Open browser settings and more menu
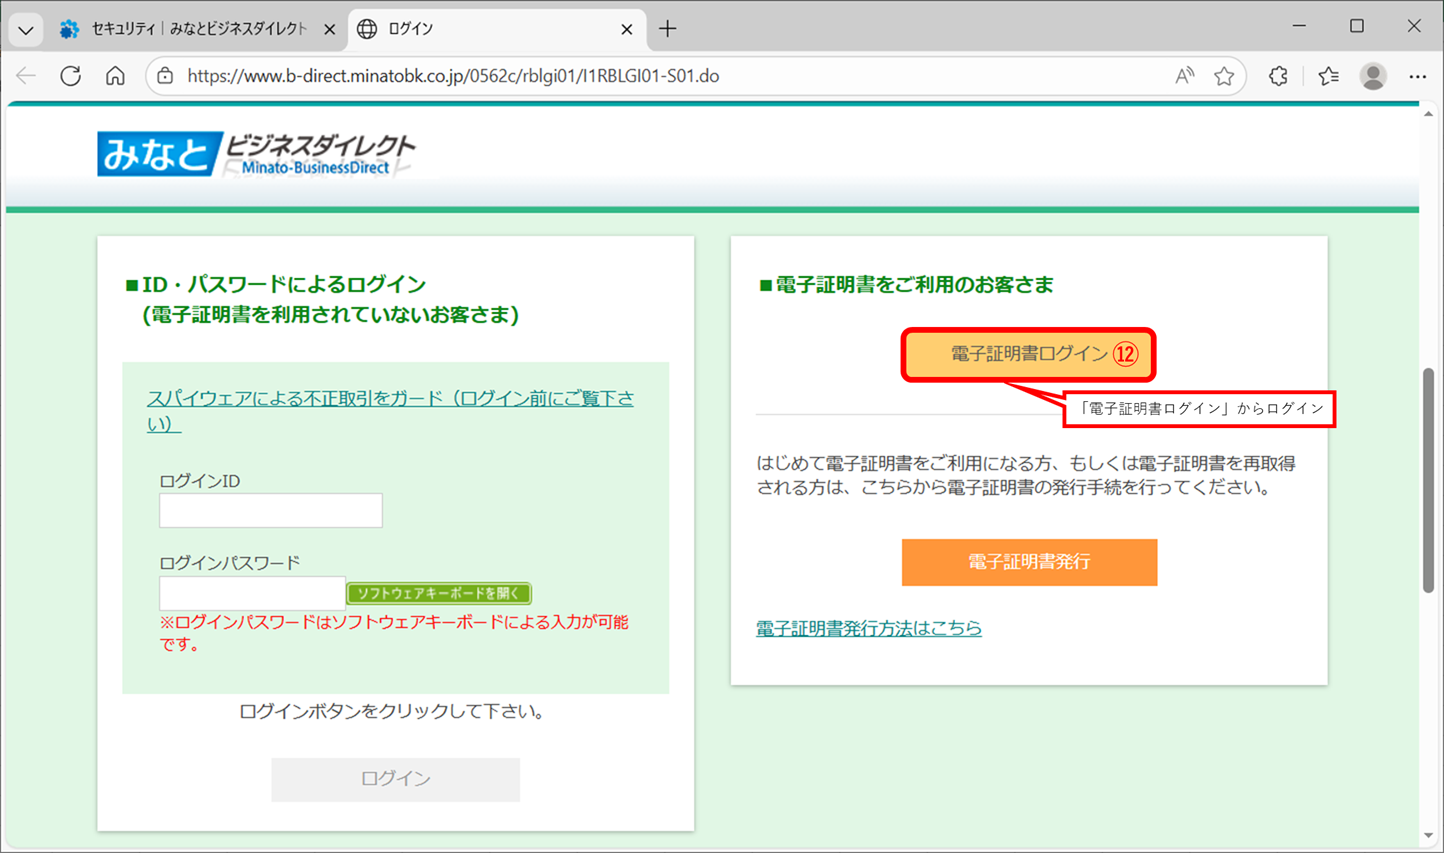The height and width of the screenshot is (853, 1444). pyautogui.click(x=1417, y=76)
